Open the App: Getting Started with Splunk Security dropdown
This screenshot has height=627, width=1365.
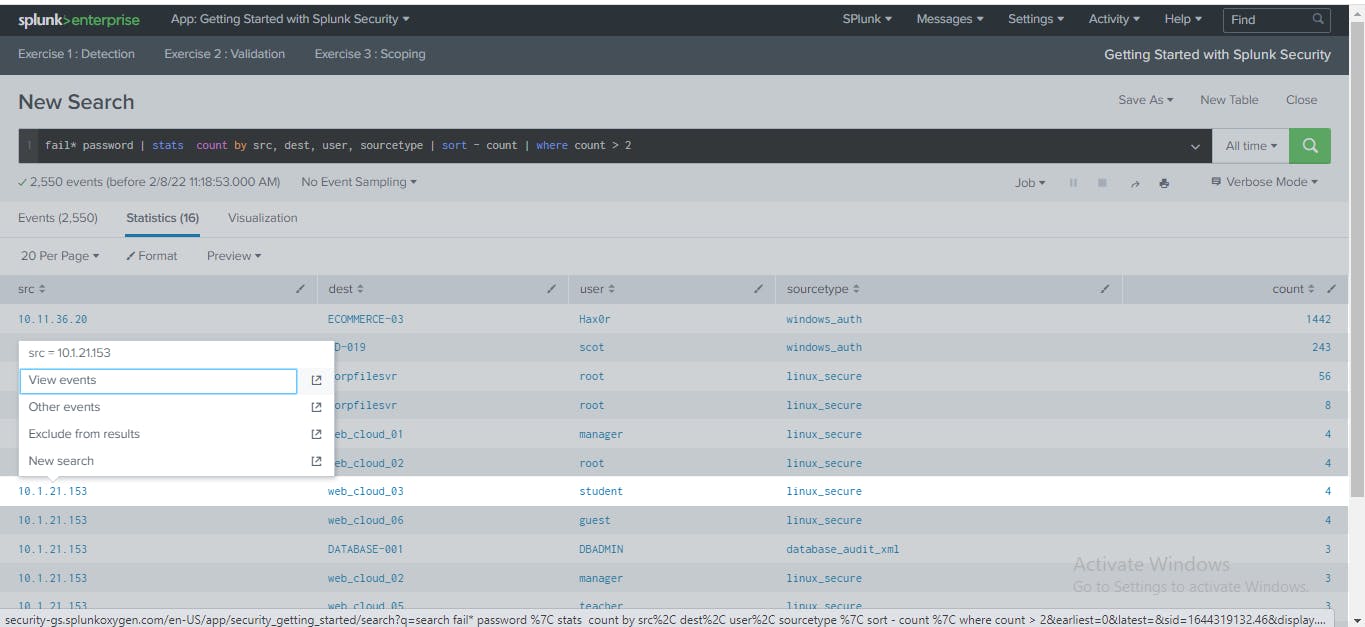tap(290, 19)
